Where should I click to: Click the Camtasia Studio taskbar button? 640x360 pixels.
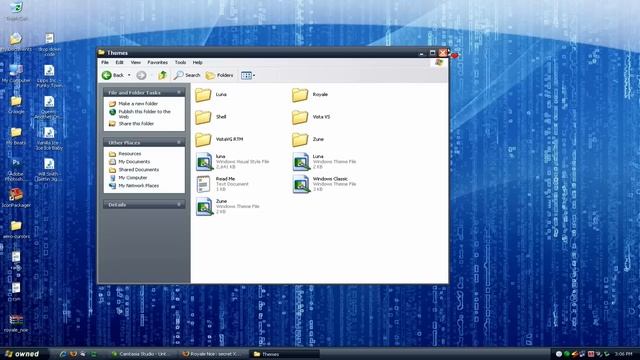[x=141, y=354]
